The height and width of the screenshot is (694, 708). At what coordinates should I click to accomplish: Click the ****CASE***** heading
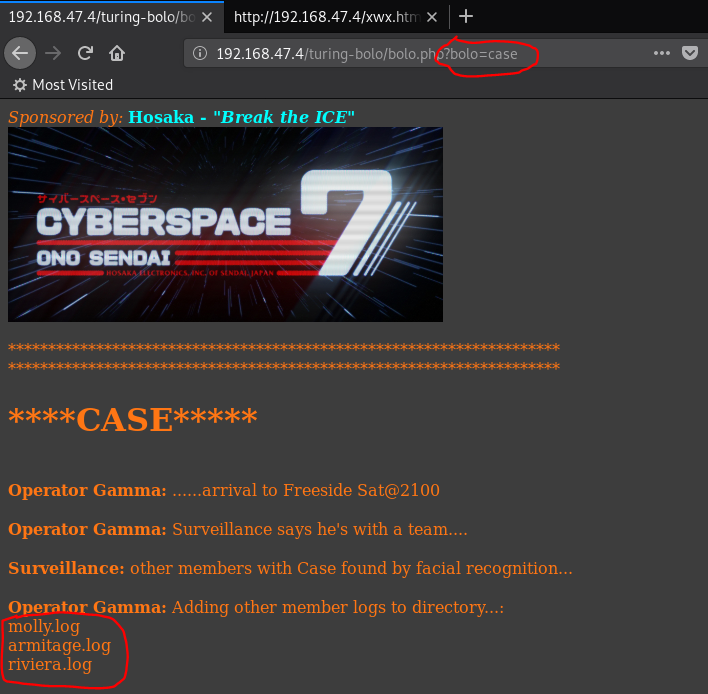[x=133, y=419]
